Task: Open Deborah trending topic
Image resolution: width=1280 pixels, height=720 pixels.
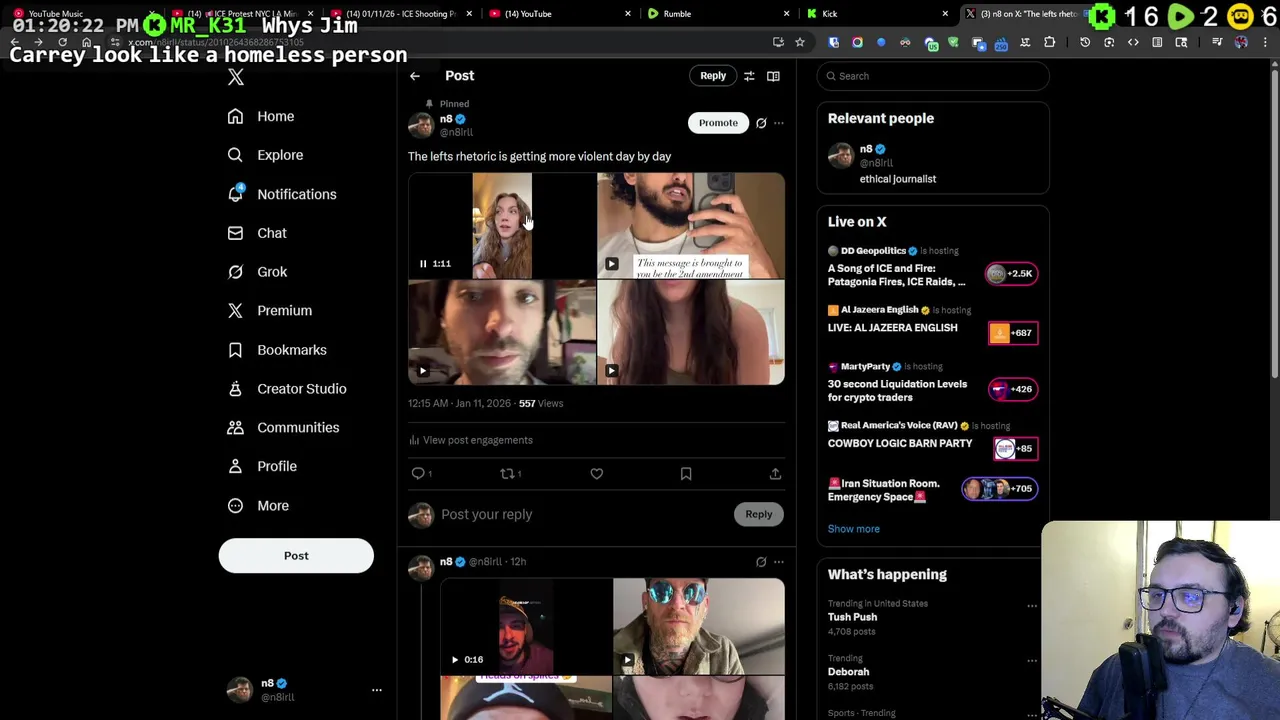Action: tap(849, 672)
